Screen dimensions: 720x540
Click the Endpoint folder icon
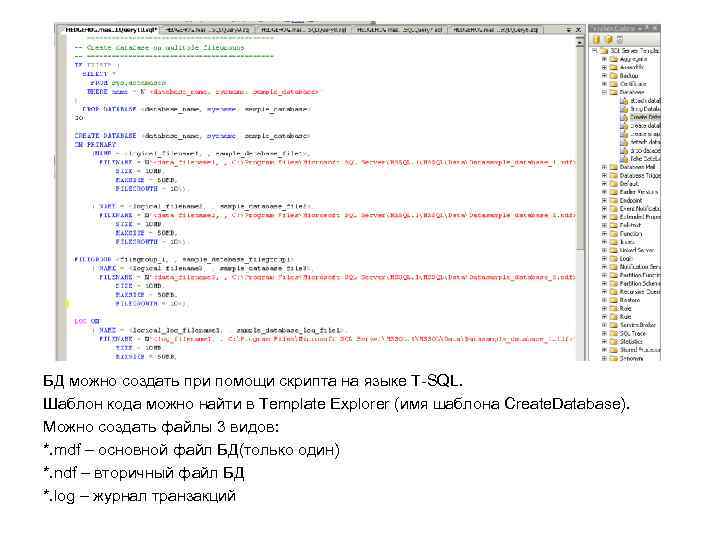[613, 200]
